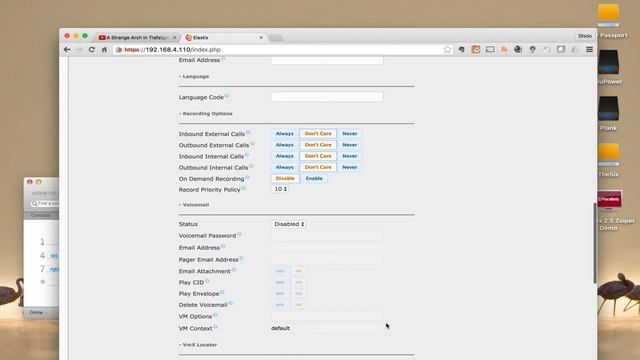Image resolution: width=640 pixels, height=360 pixels.
Task: Click the VM Context field showing default
Action: pos(327,328)
